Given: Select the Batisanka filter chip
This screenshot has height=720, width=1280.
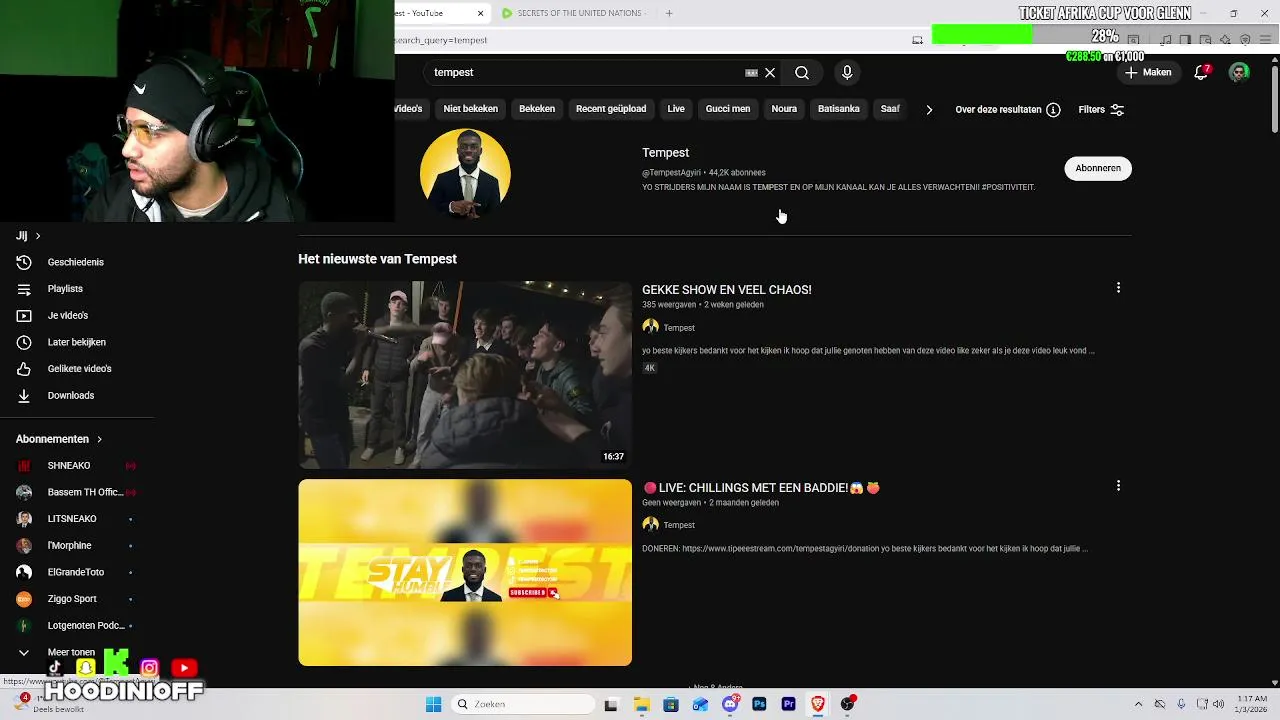Looking at the screenshot, I should pos(839,109).
